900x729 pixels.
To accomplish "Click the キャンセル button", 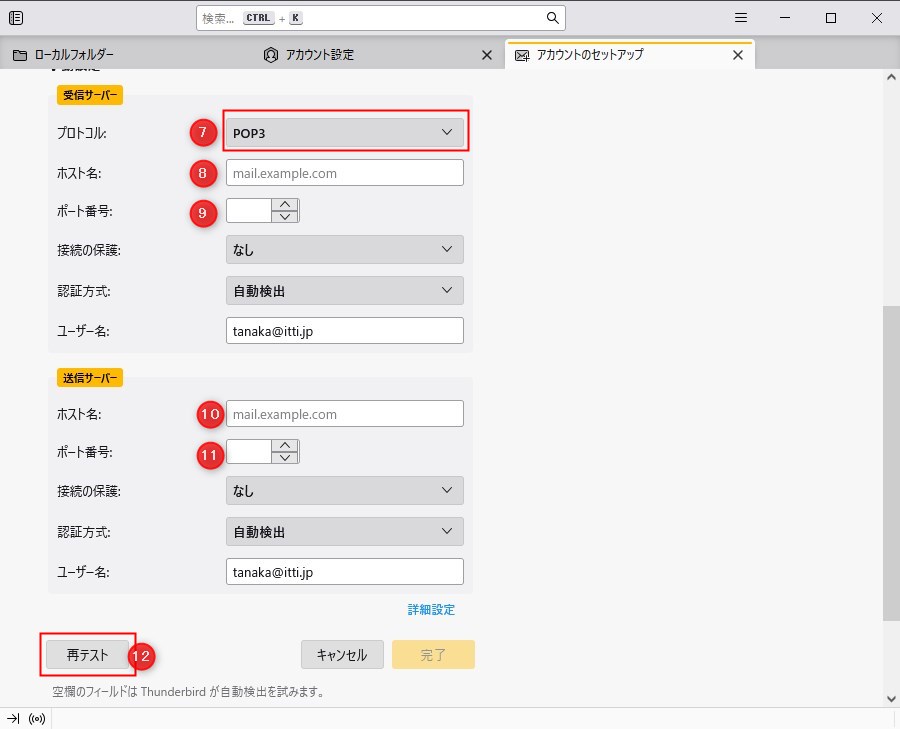I will (x=342, y=655).
